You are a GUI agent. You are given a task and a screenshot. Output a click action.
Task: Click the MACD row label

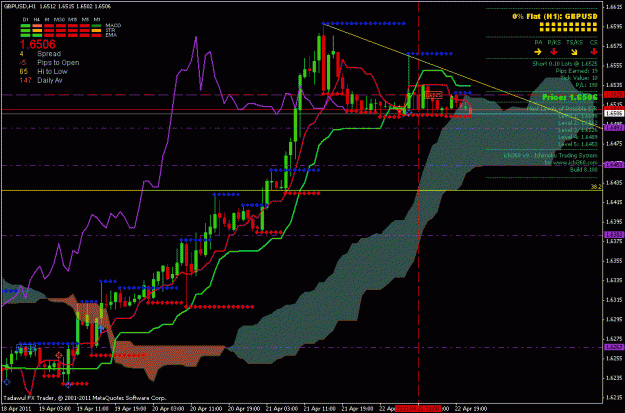(x=113, y=26)
